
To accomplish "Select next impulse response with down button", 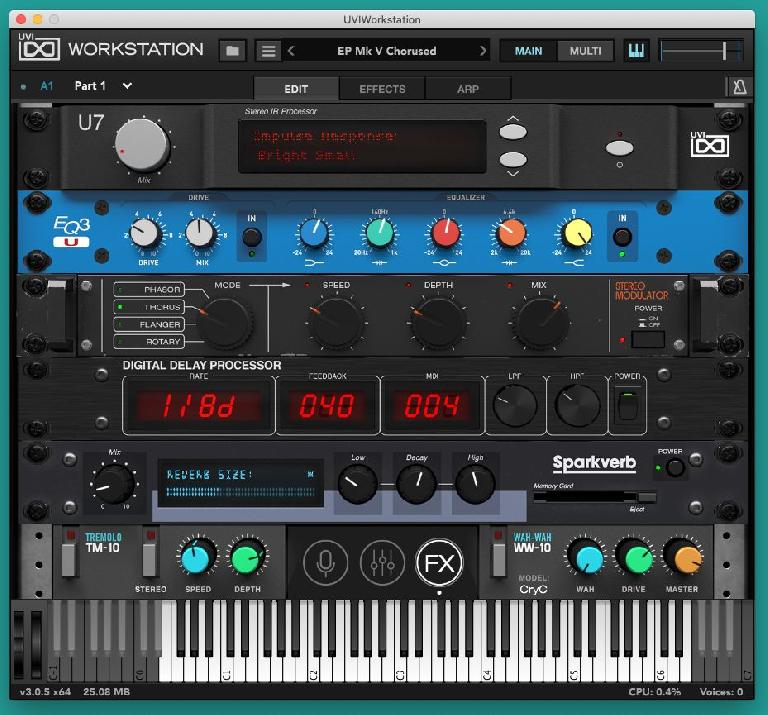I will pos(513,159).
